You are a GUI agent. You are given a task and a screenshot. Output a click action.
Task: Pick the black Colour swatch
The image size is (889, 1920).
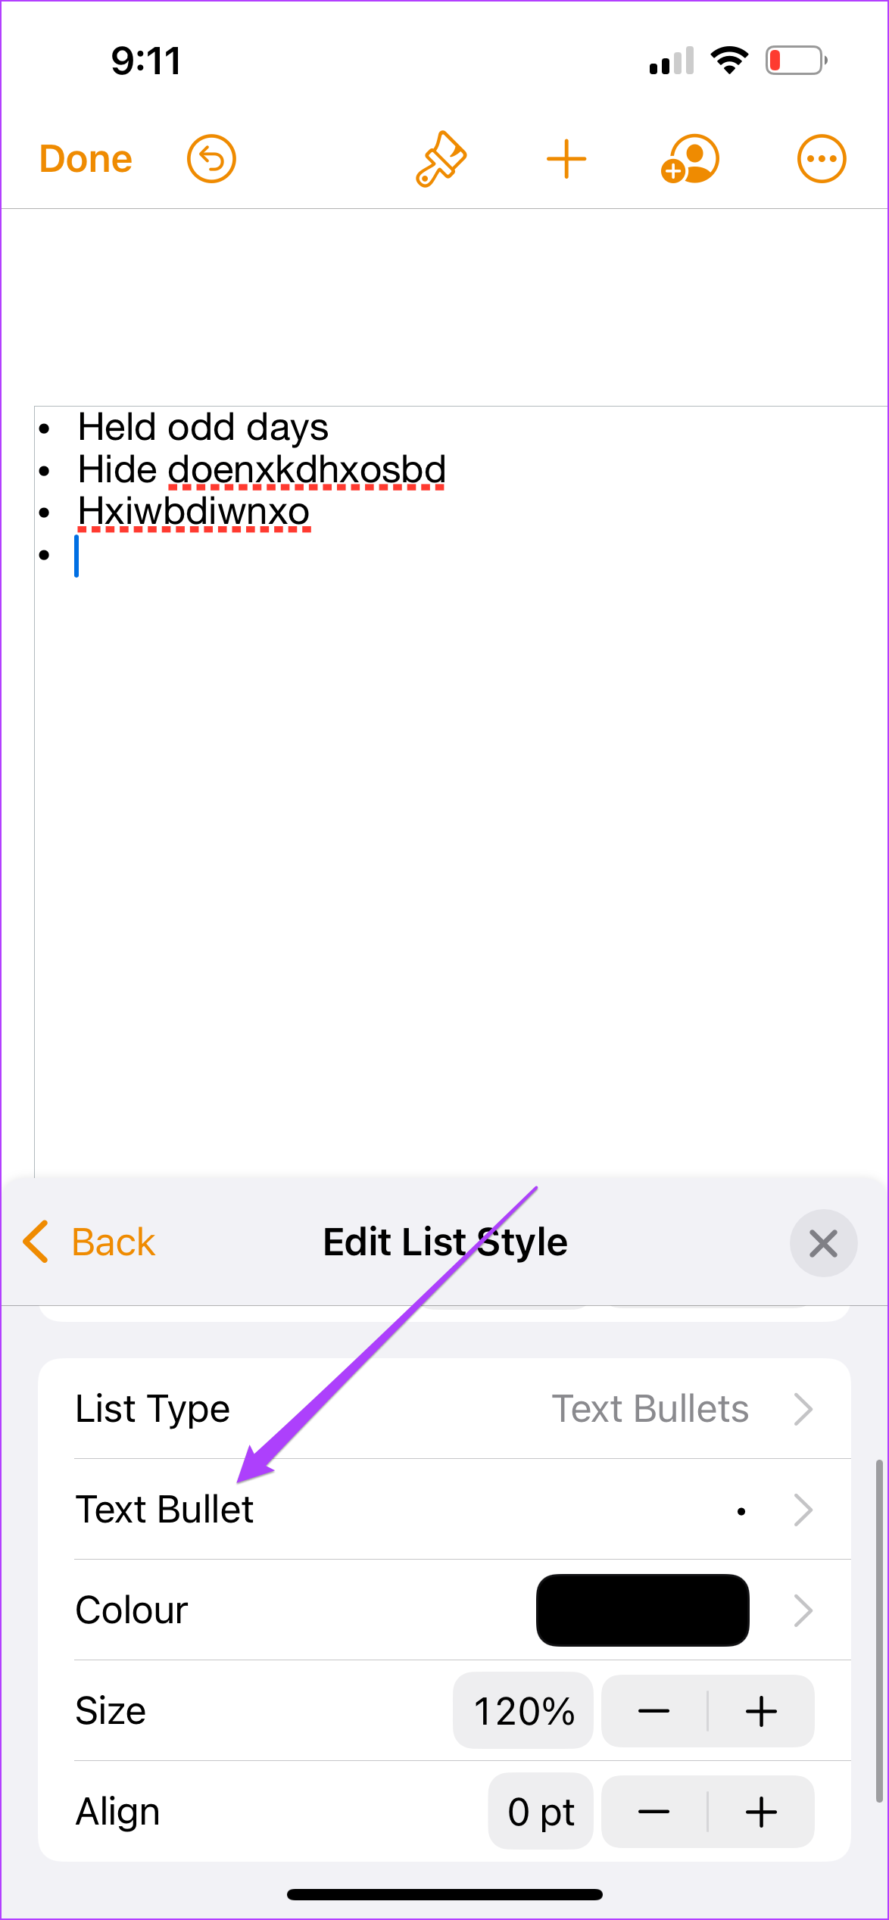pos(643,1610)
